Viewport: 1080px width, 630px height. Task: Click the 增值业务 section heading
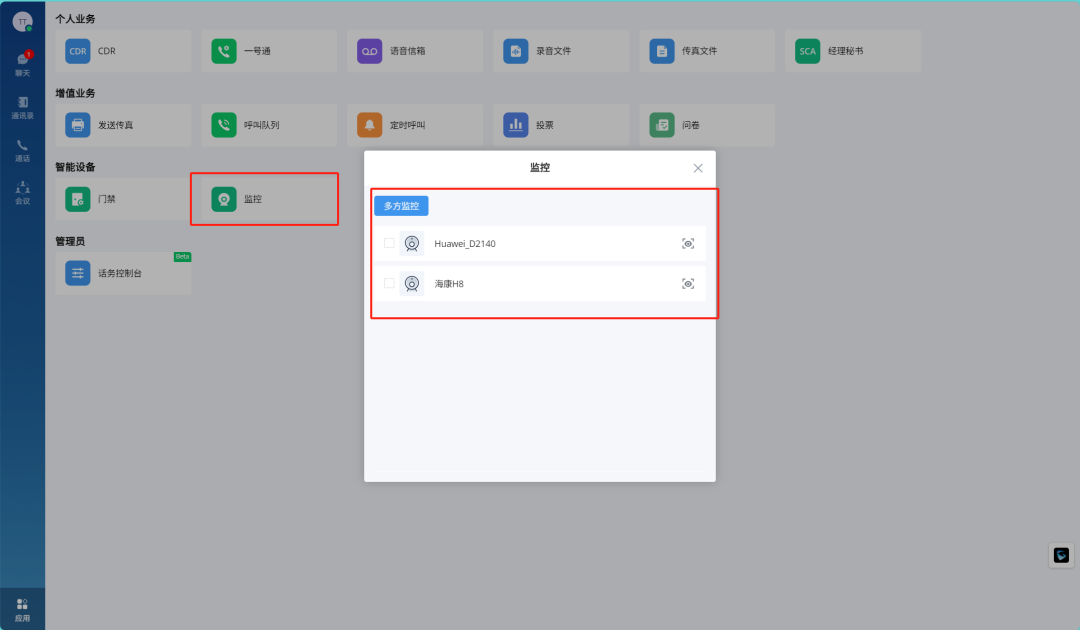tap(75, 93)
